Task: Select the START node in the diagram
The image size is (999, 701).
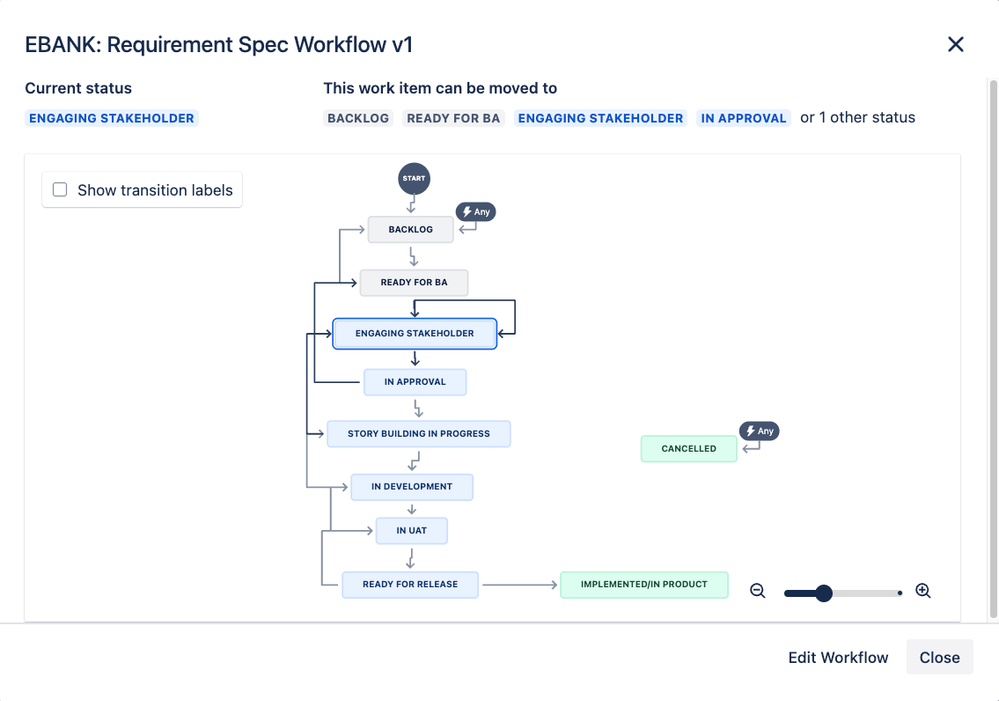Action: [413, 178]
